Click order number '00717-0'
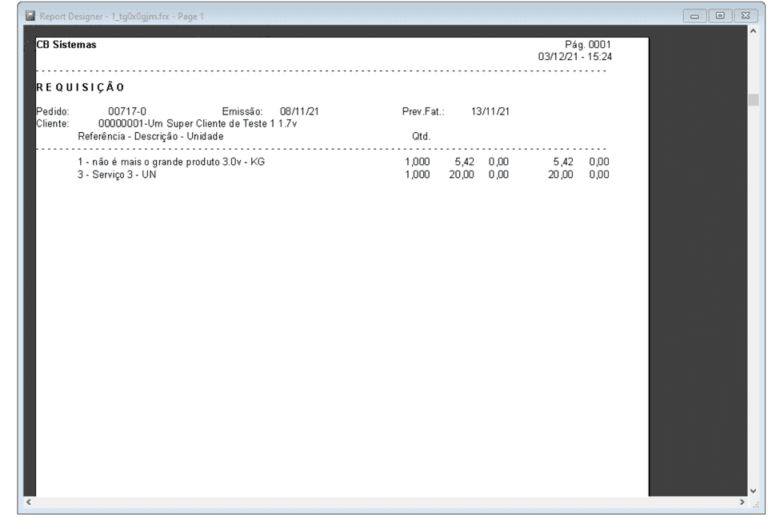Screen dimensions: 768x518 click(x=127, y=112)
